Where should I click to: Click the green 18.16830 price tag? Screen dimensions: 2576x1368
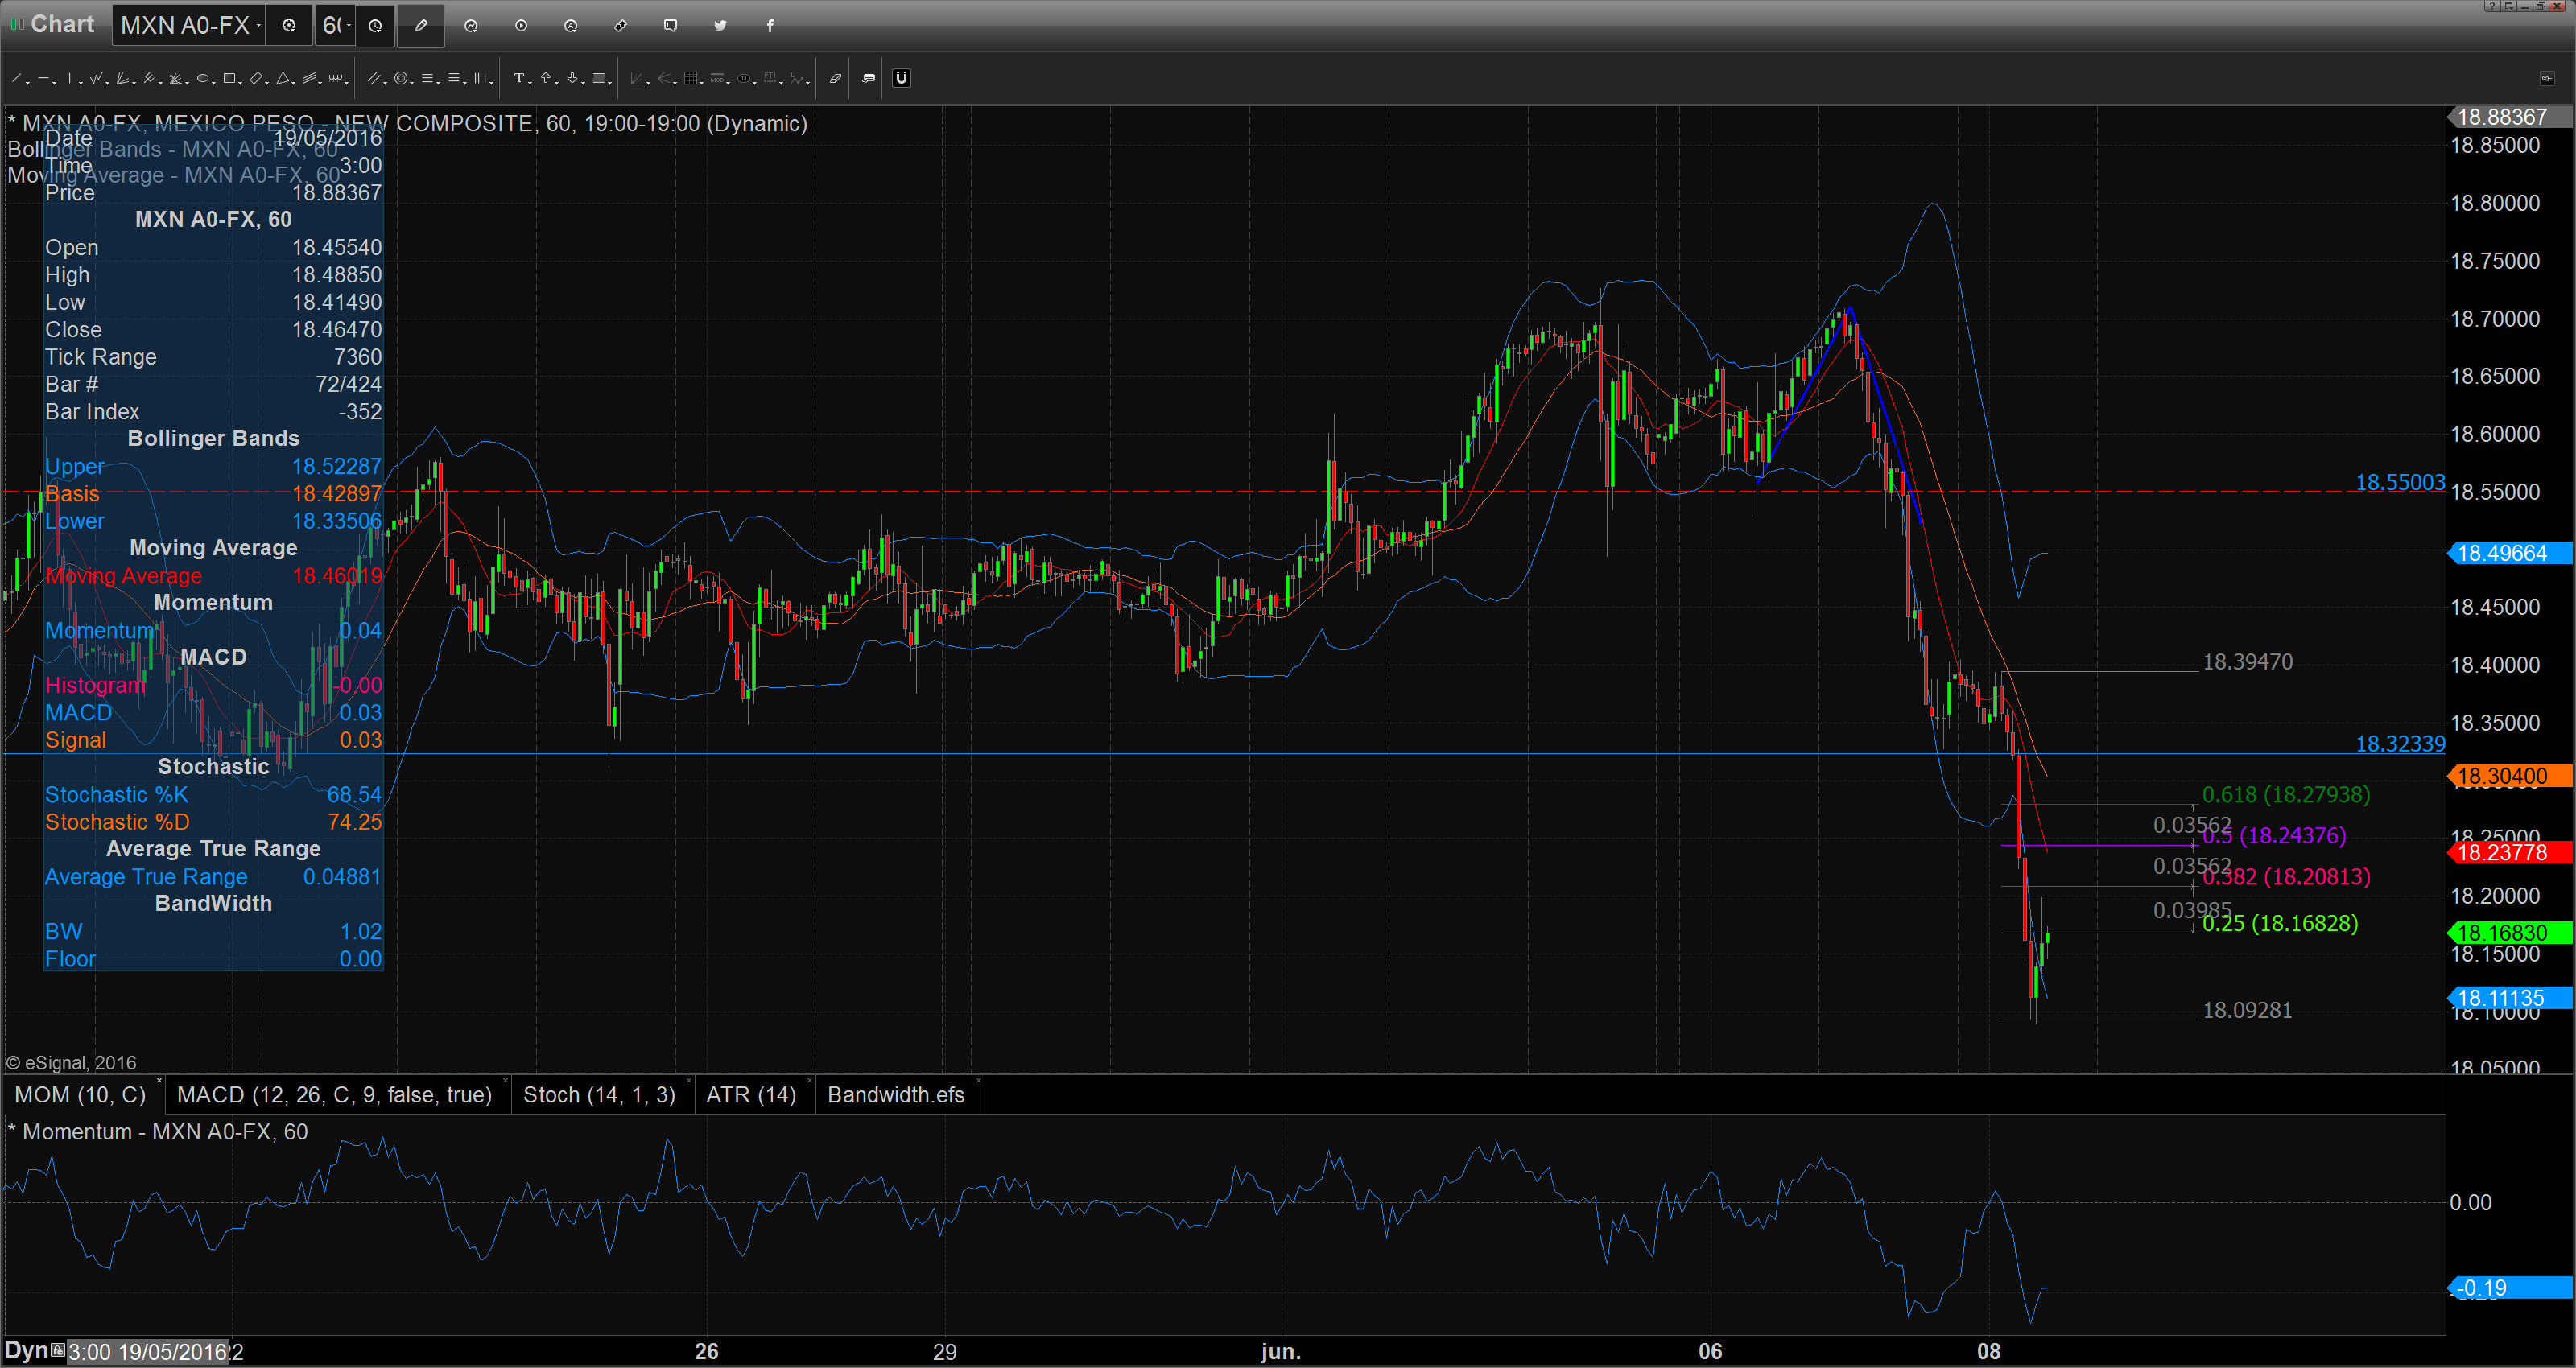click(x=2509, y=933)
